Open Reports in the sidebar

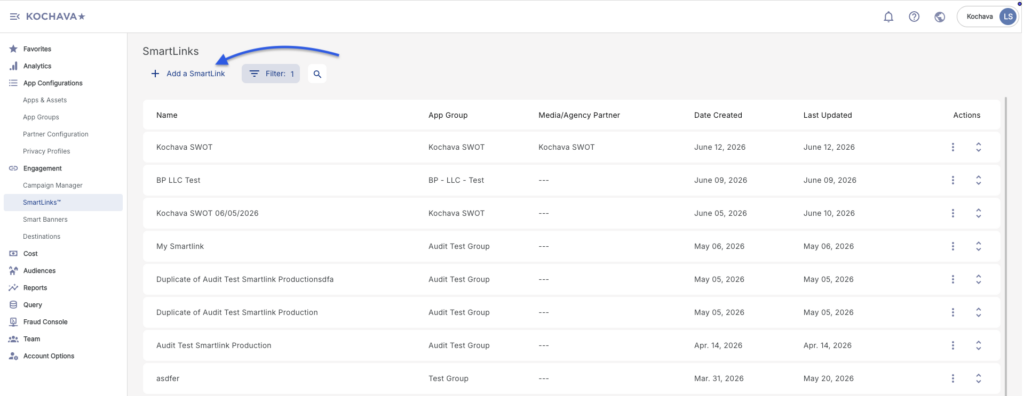pos(35,288)
